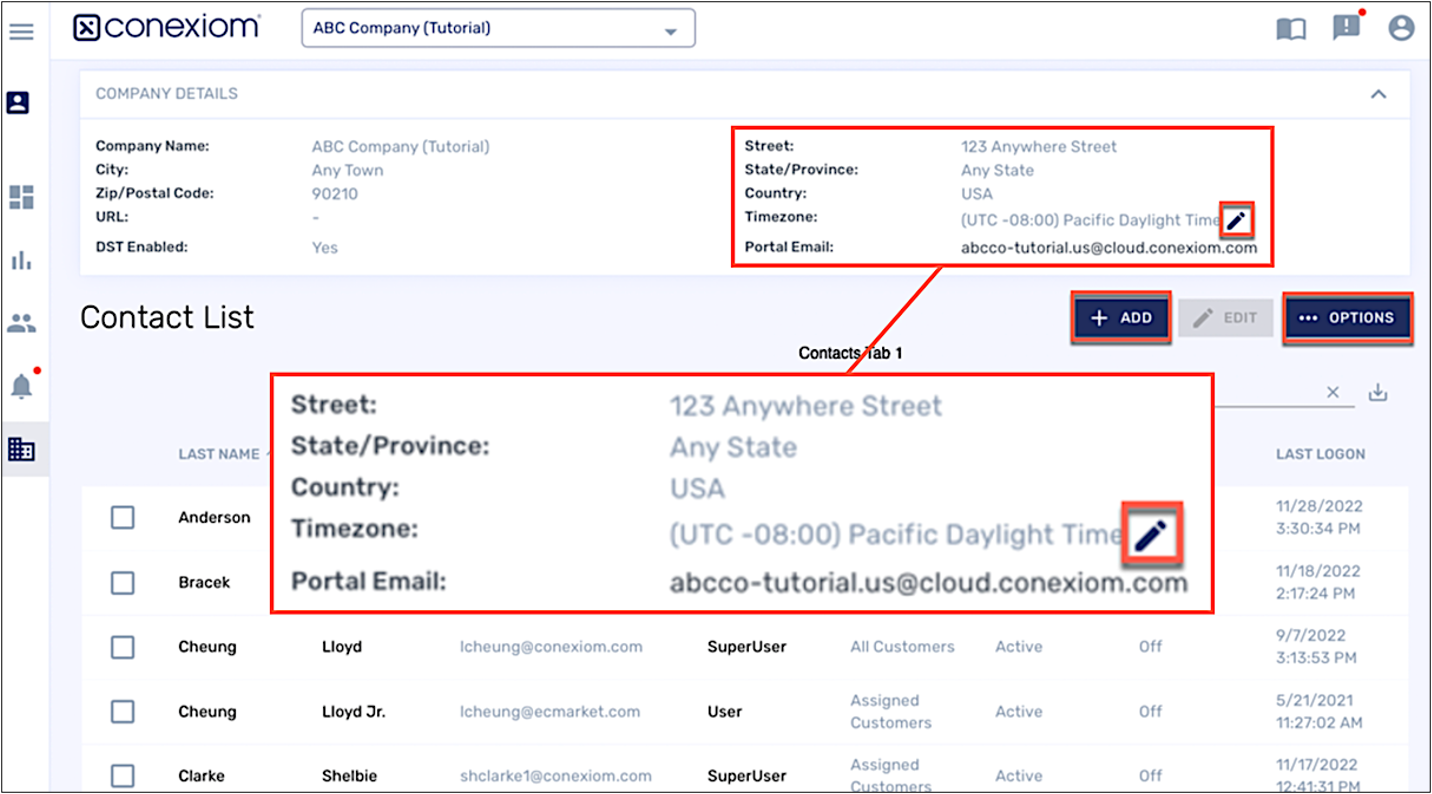Select the company building sidebar icon

(x=21, y=450)
